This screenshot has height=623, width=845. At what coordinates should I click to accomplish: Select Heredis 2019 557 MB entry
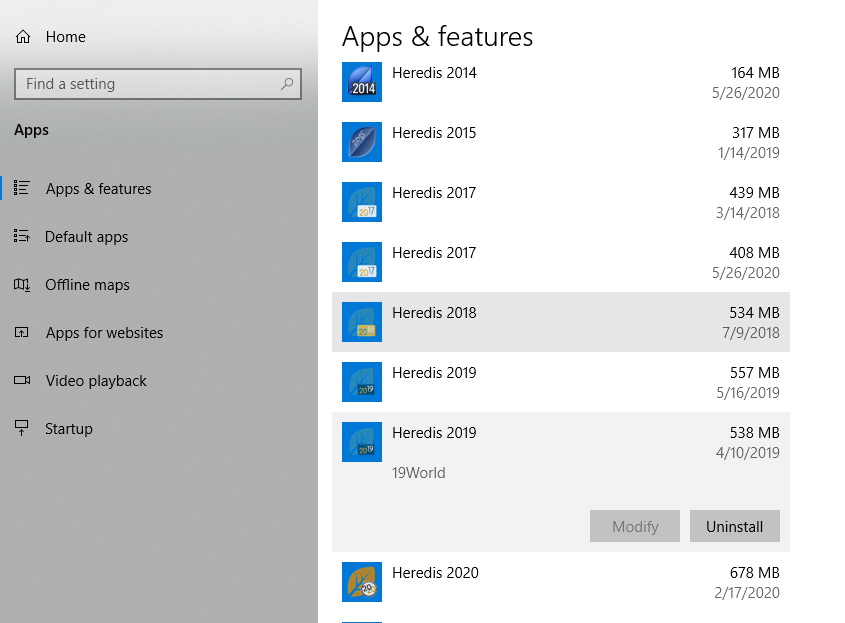(561, 382)
